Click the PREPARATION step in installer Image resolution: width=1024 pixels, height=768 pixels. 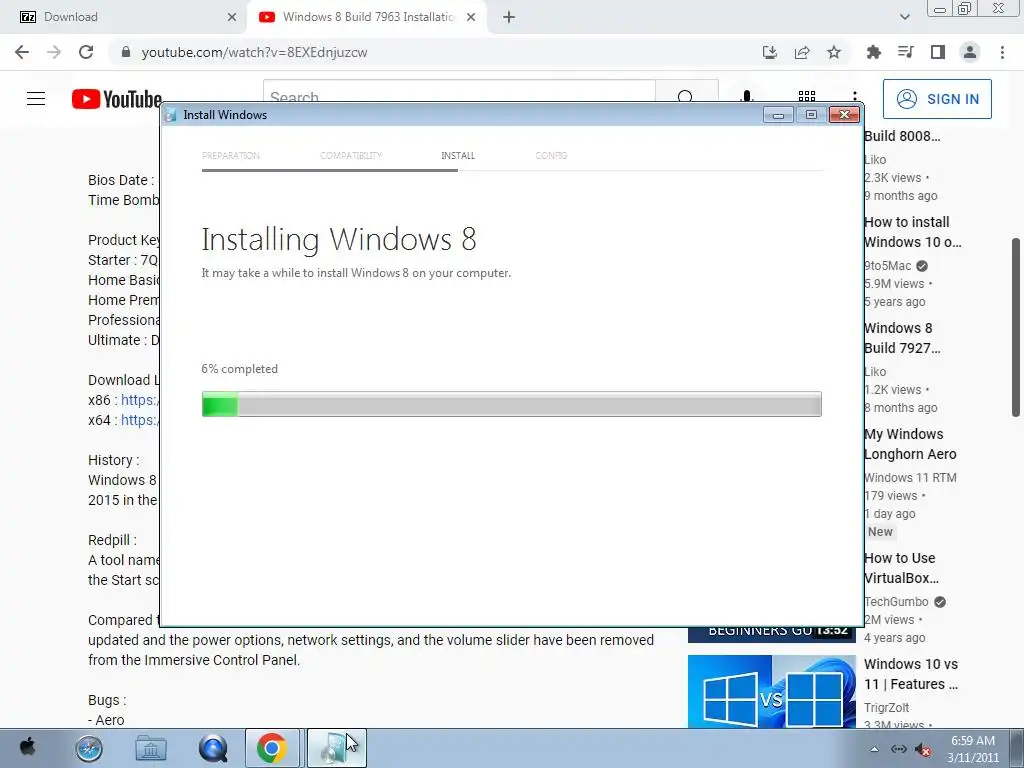coord(231,155)
